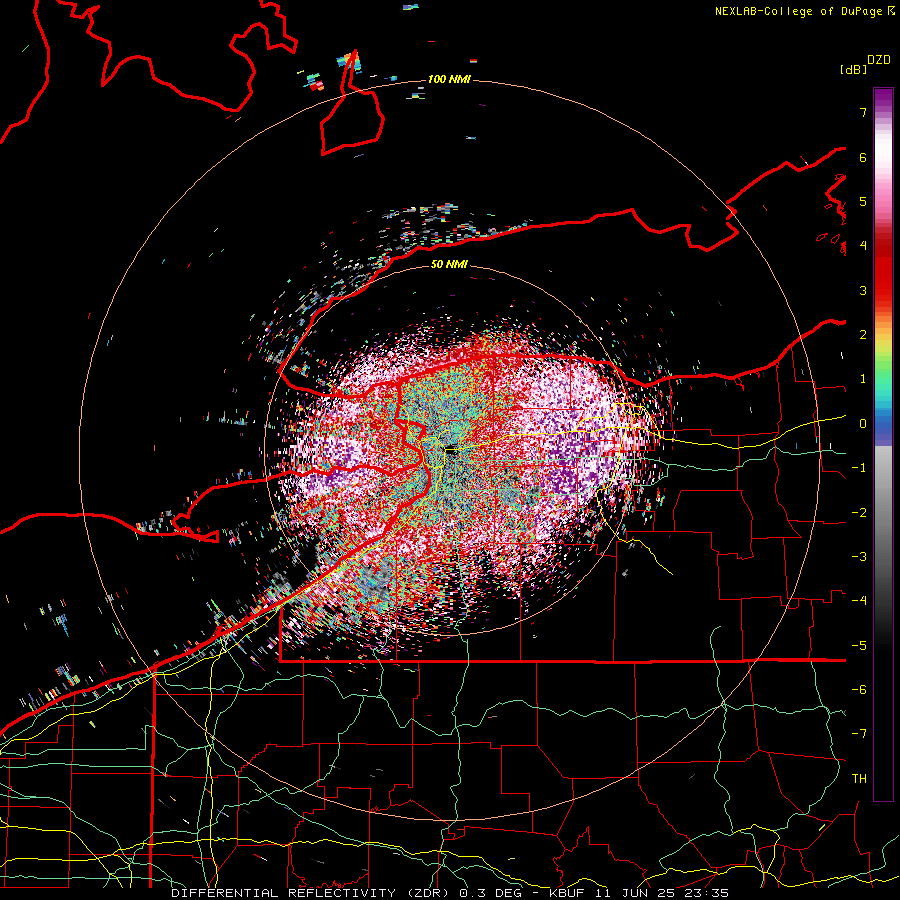Click the -4 value on the color scale
Image resolution: width=900 pixels, height=900 pixels.
pos(859,601)
